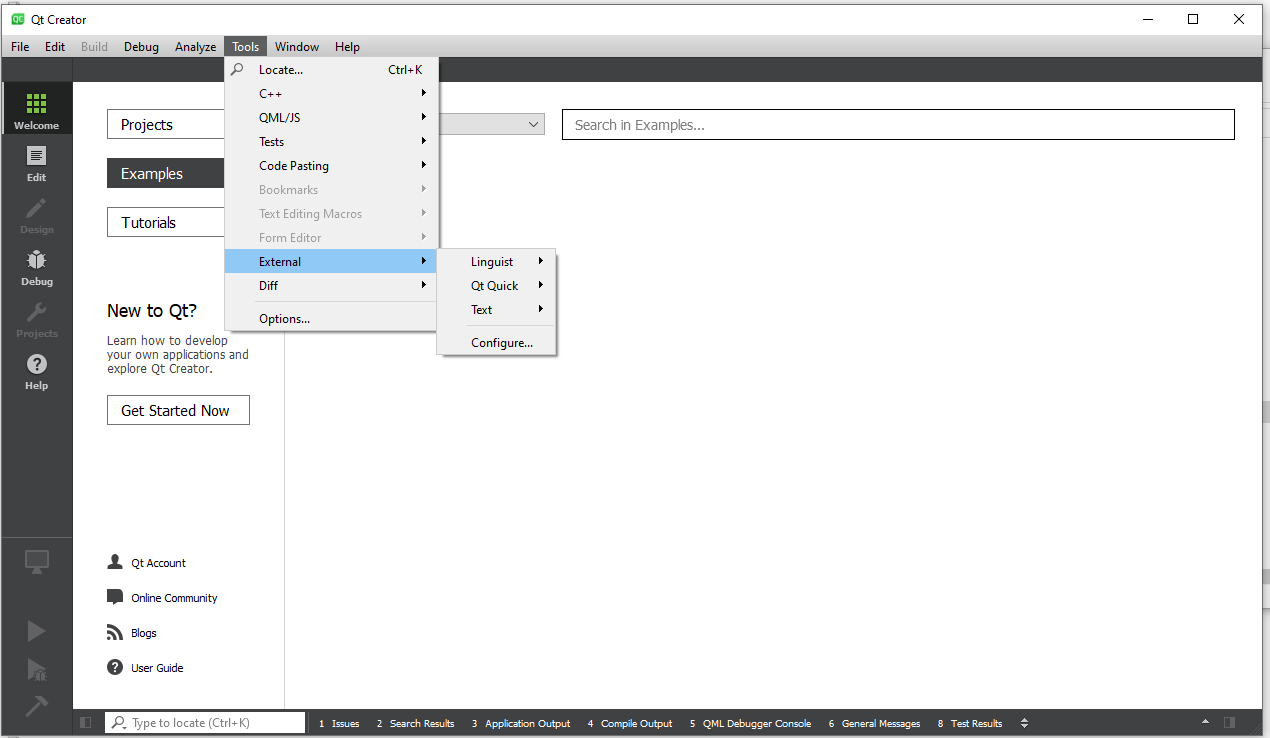Expand the QML/JS submenu
Image resolution: width=1270 pixels, height=738 pixels.
pos(332,117)
